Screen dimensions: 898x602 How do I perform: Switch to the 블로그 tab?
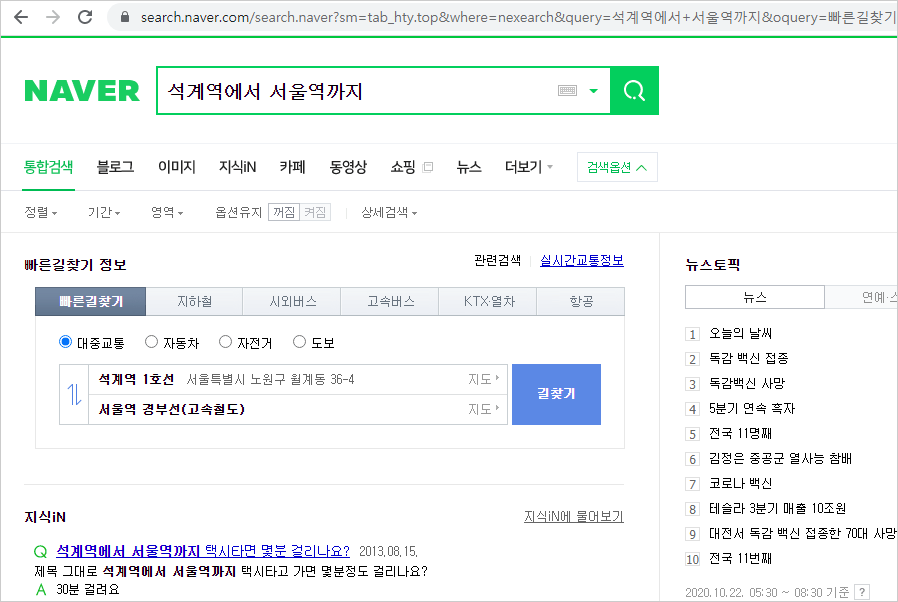coord(115,167)
